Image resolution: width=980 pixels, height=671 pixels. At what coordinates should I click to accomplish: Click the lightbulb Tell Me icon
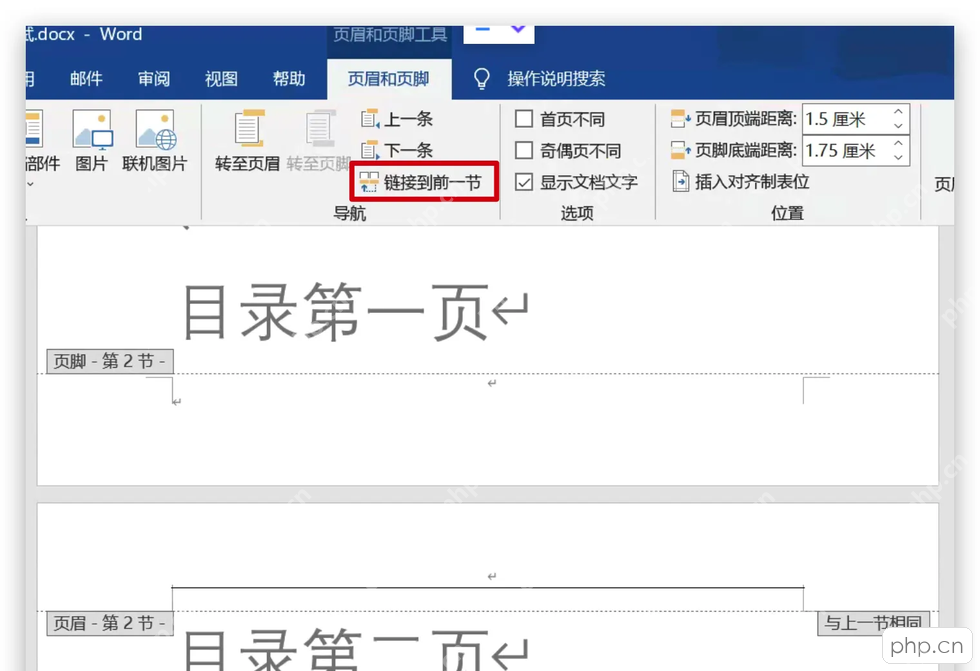(x=481, y=79)
